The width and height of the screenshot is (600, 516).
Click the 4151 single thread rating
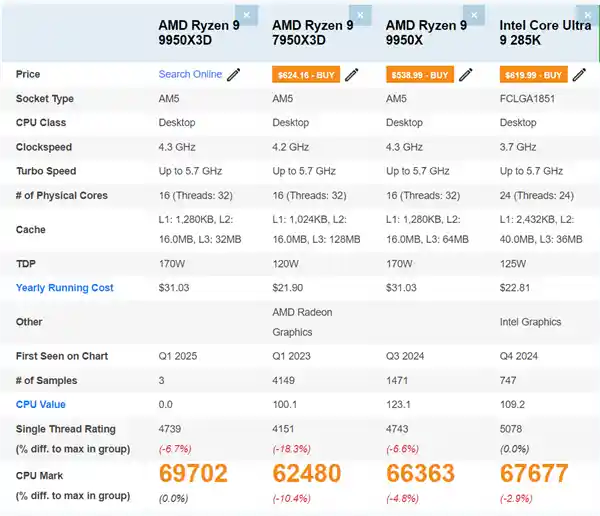tap(283, 429)
